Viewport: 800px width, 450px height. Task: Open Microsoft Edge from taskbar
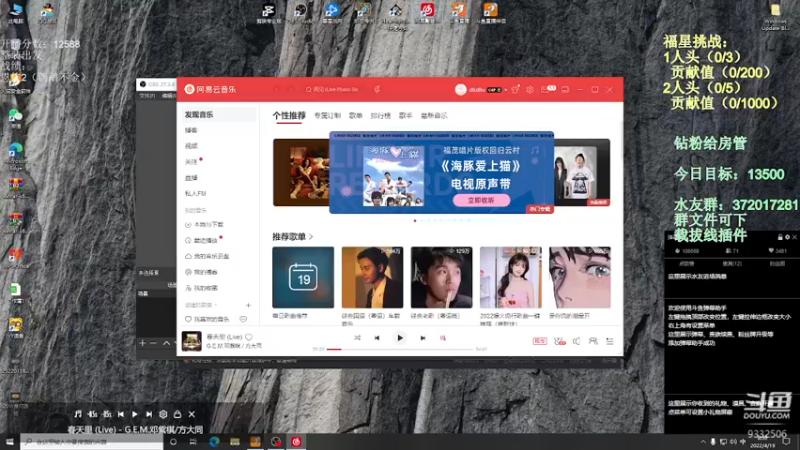coord(214,442)
